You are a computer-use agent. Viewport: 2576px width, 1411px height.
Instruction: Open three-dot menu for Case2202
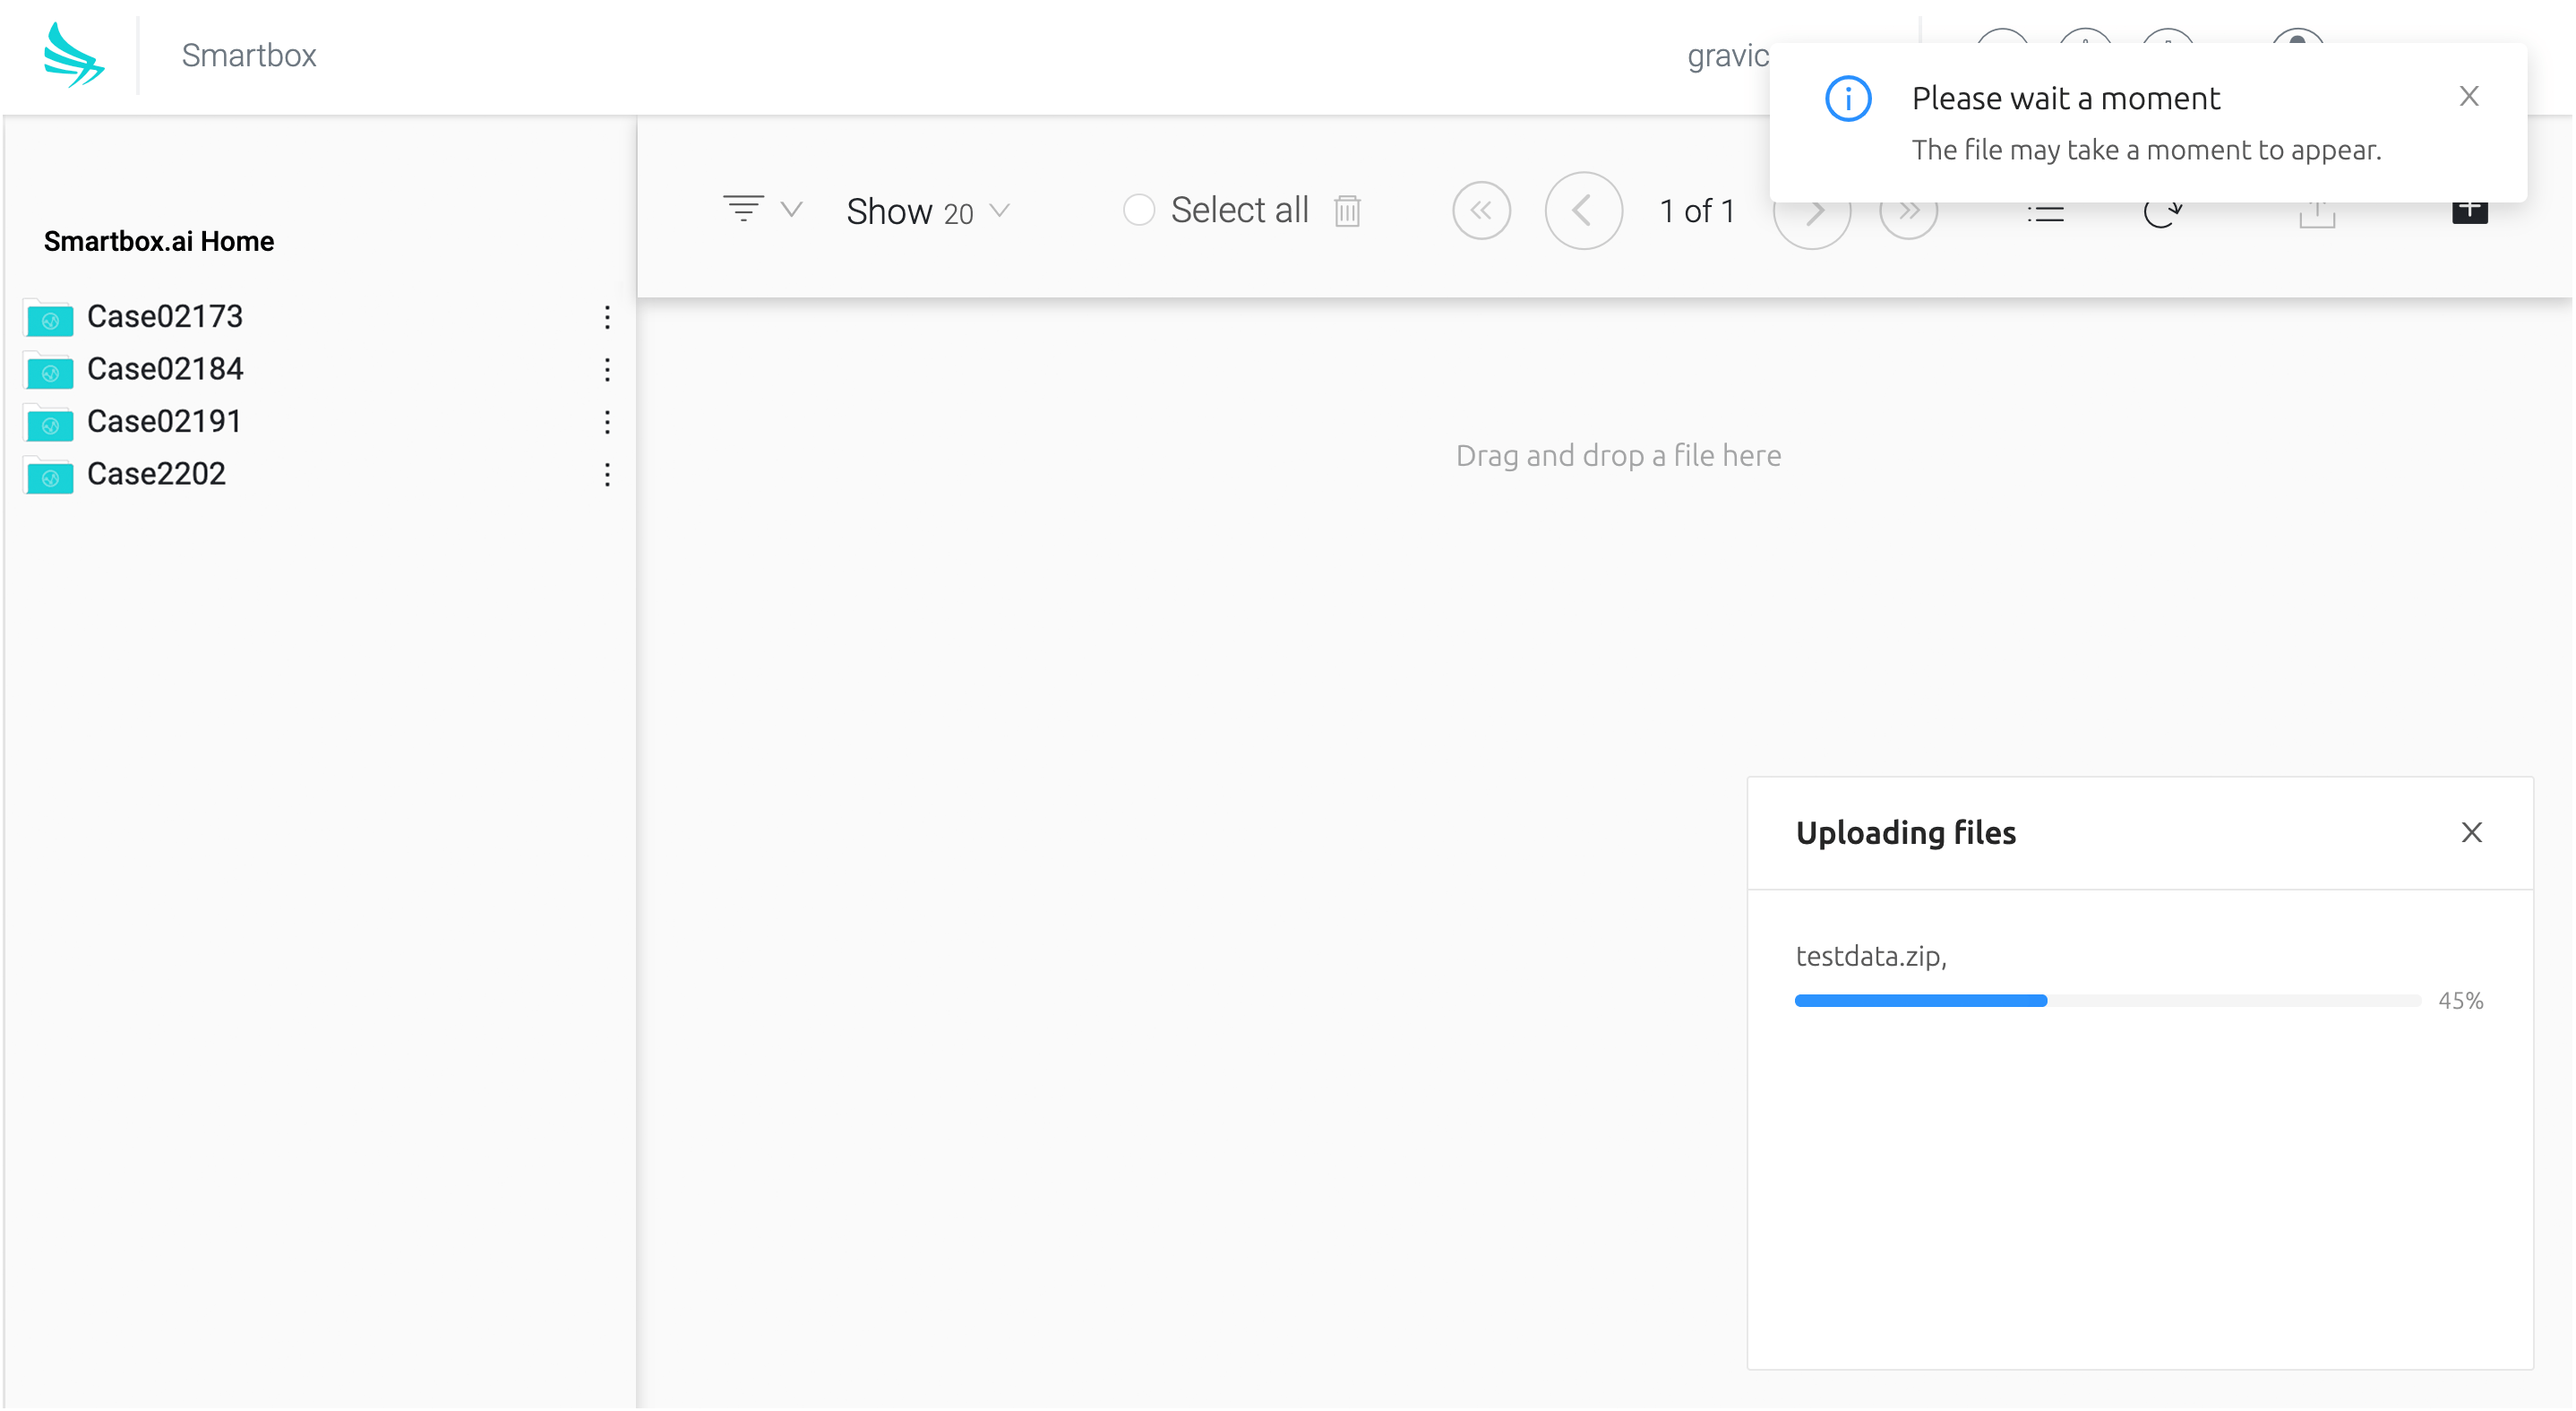[607, 474]
